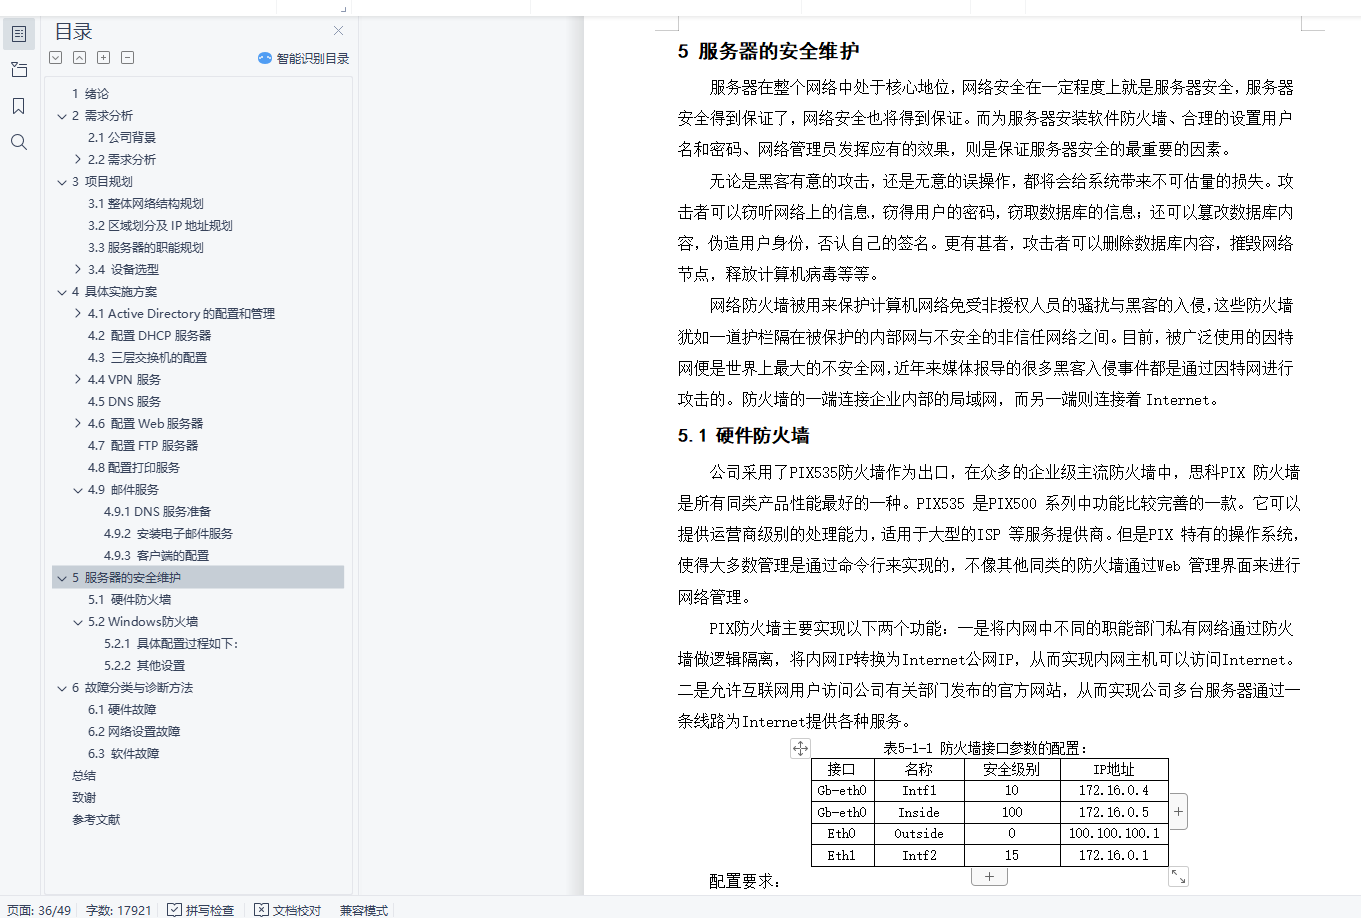Collapse the '6 故障分类与诊断方法' outline section
Image resolution: width=1361 pixels, height=918 pixels.
point(62,688)
